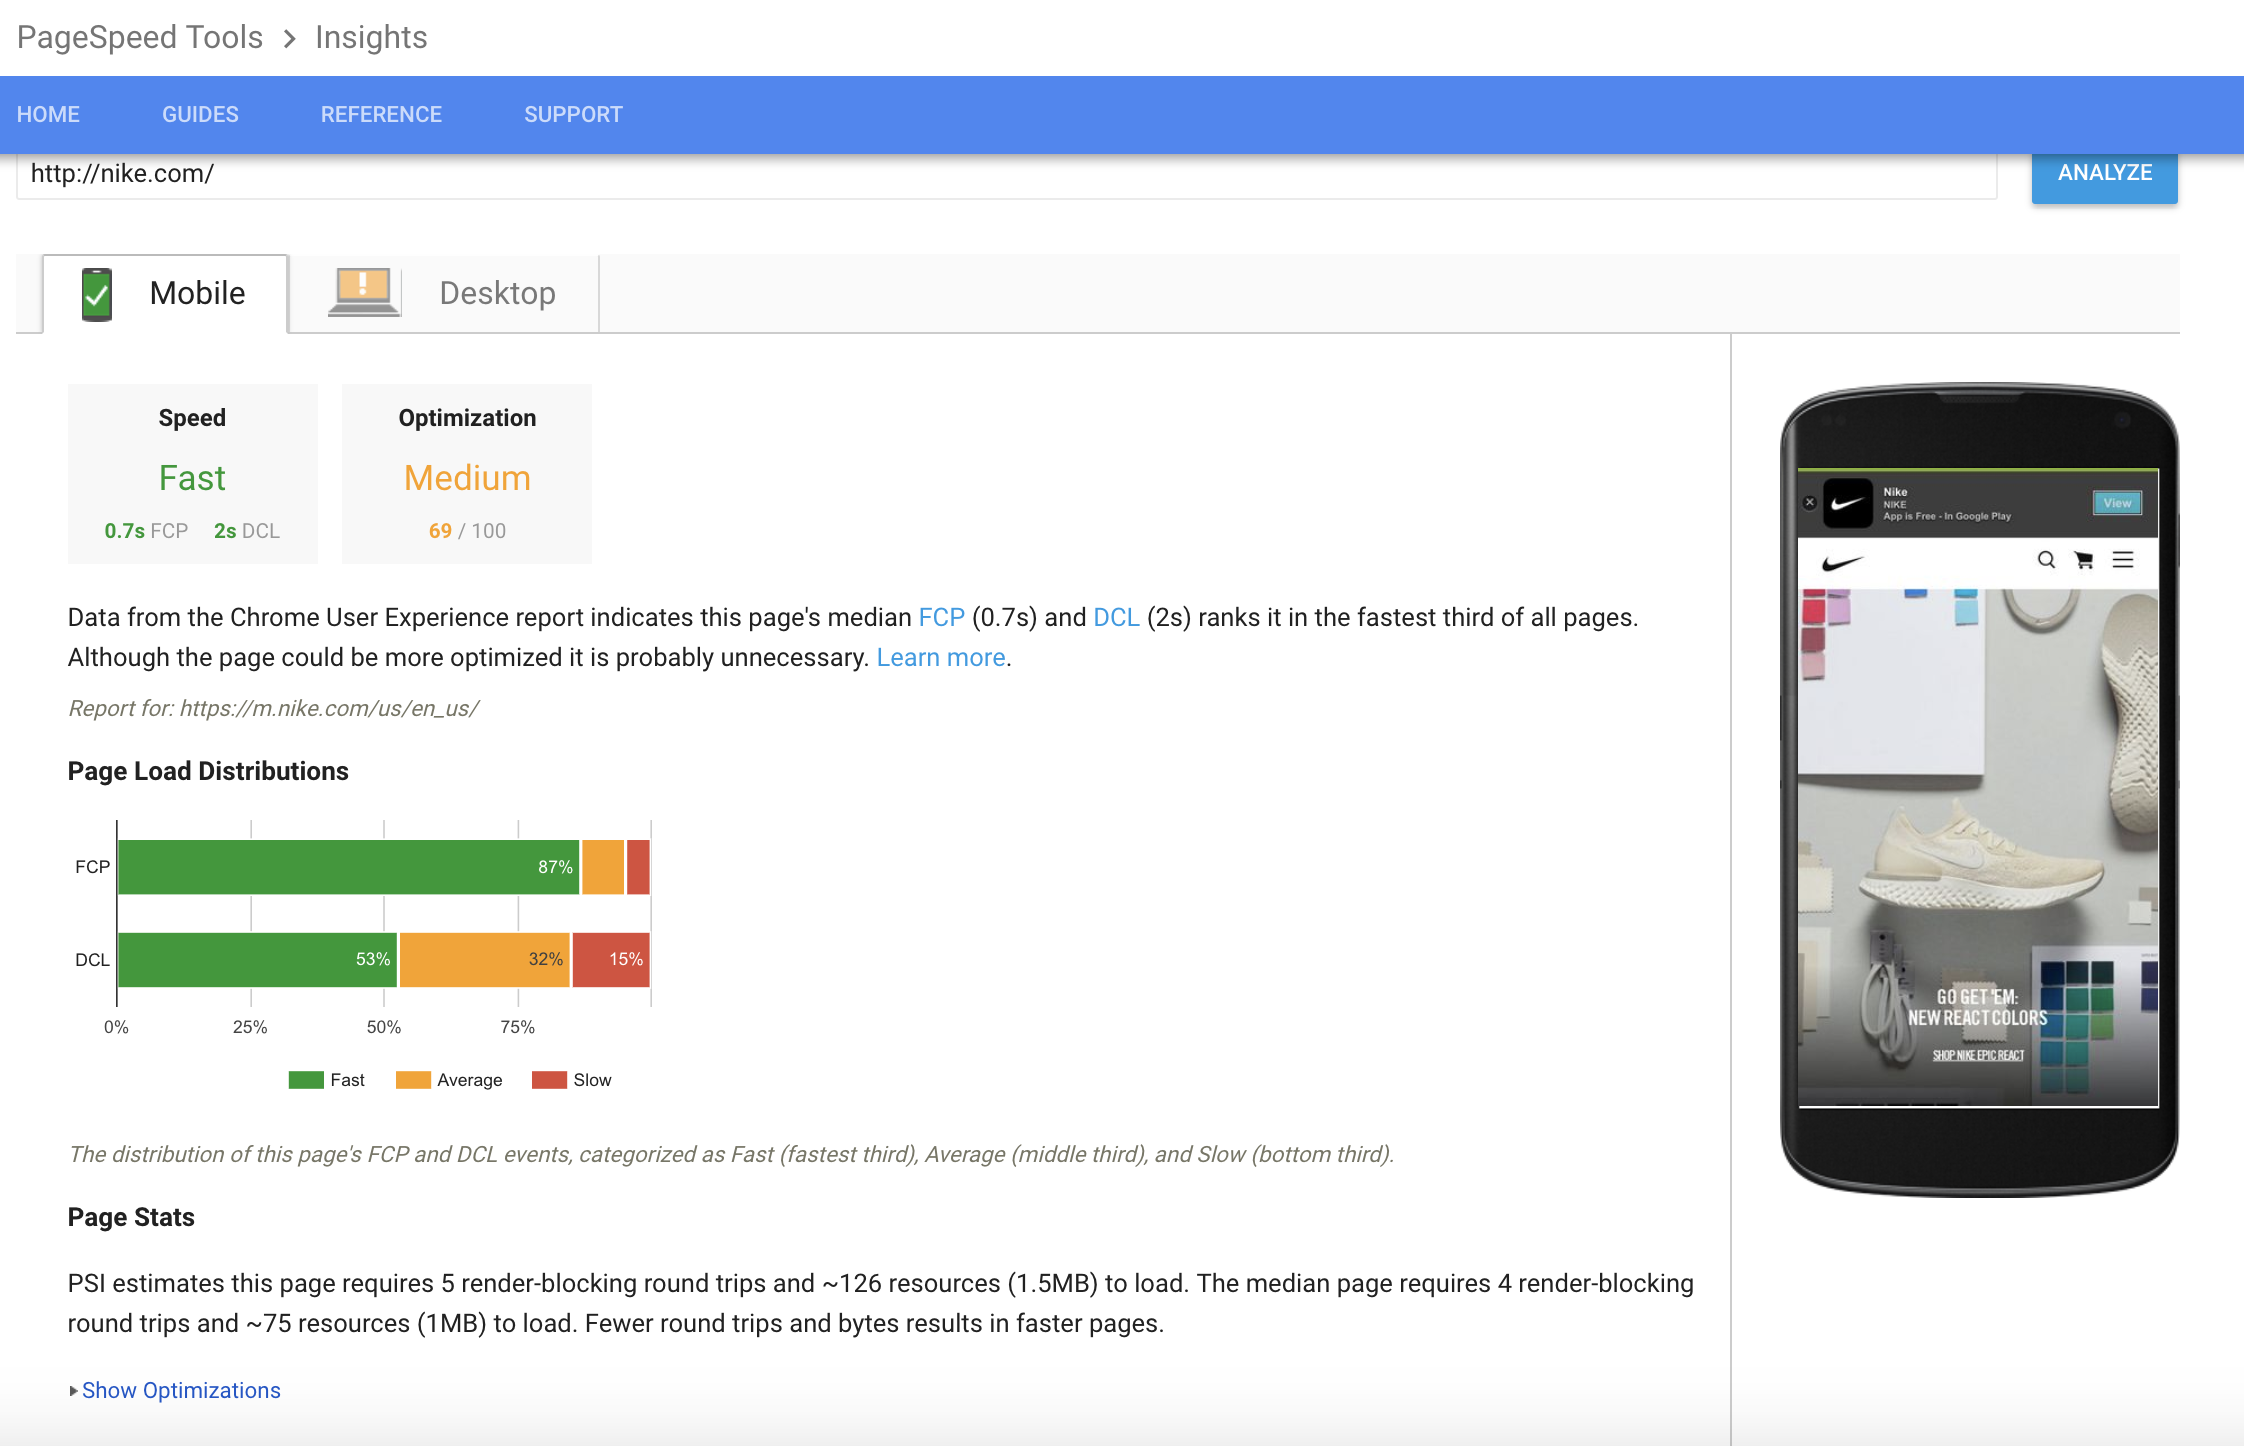This screenshot has width=2244, height=1446.
Task: Click search icon in phone preview
Action: (x=2046, y=560)
